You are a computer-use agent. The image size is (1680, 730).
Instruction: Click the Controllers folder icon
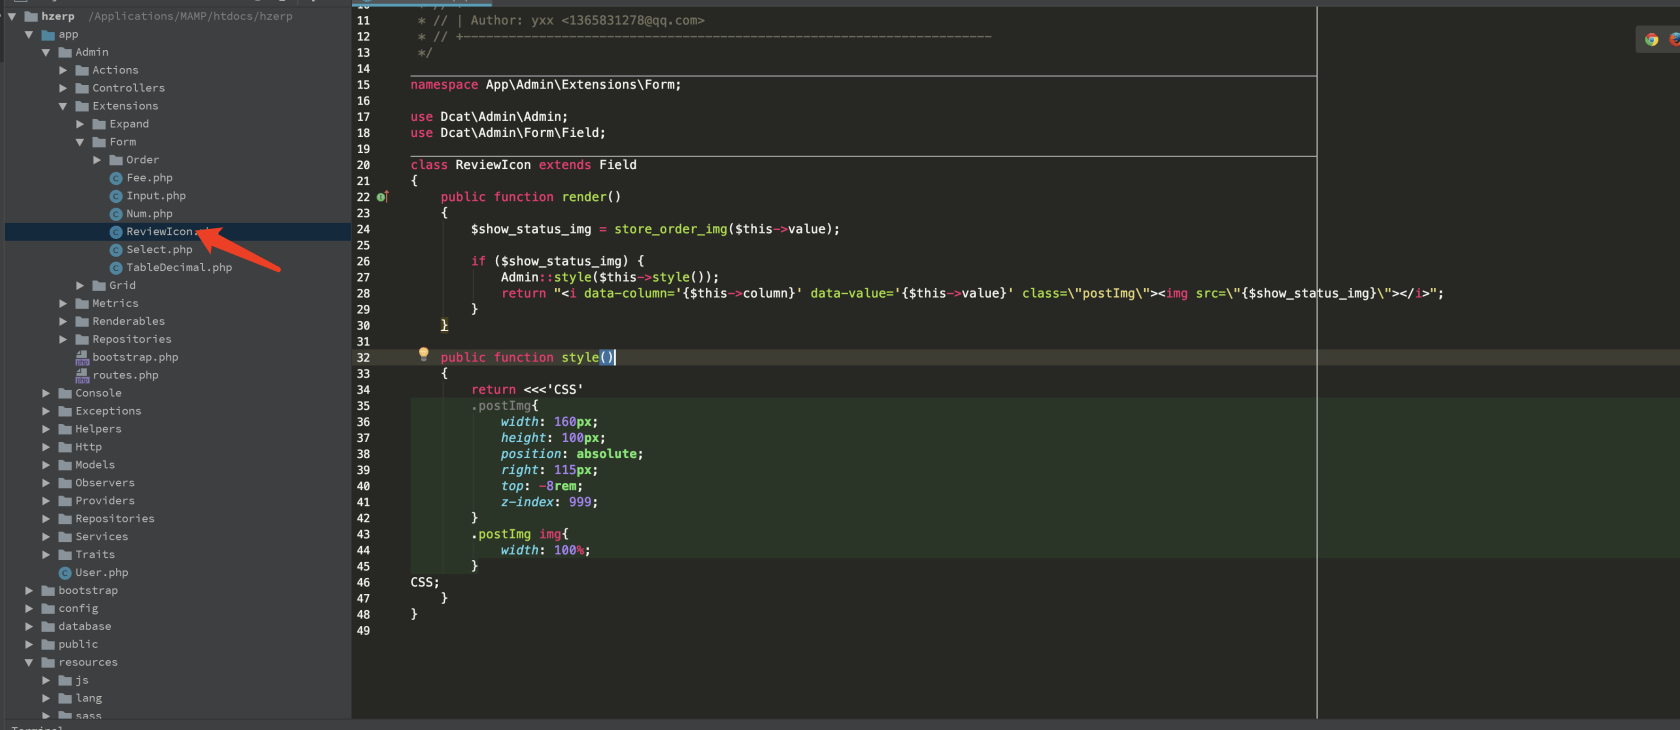(82, 88)
